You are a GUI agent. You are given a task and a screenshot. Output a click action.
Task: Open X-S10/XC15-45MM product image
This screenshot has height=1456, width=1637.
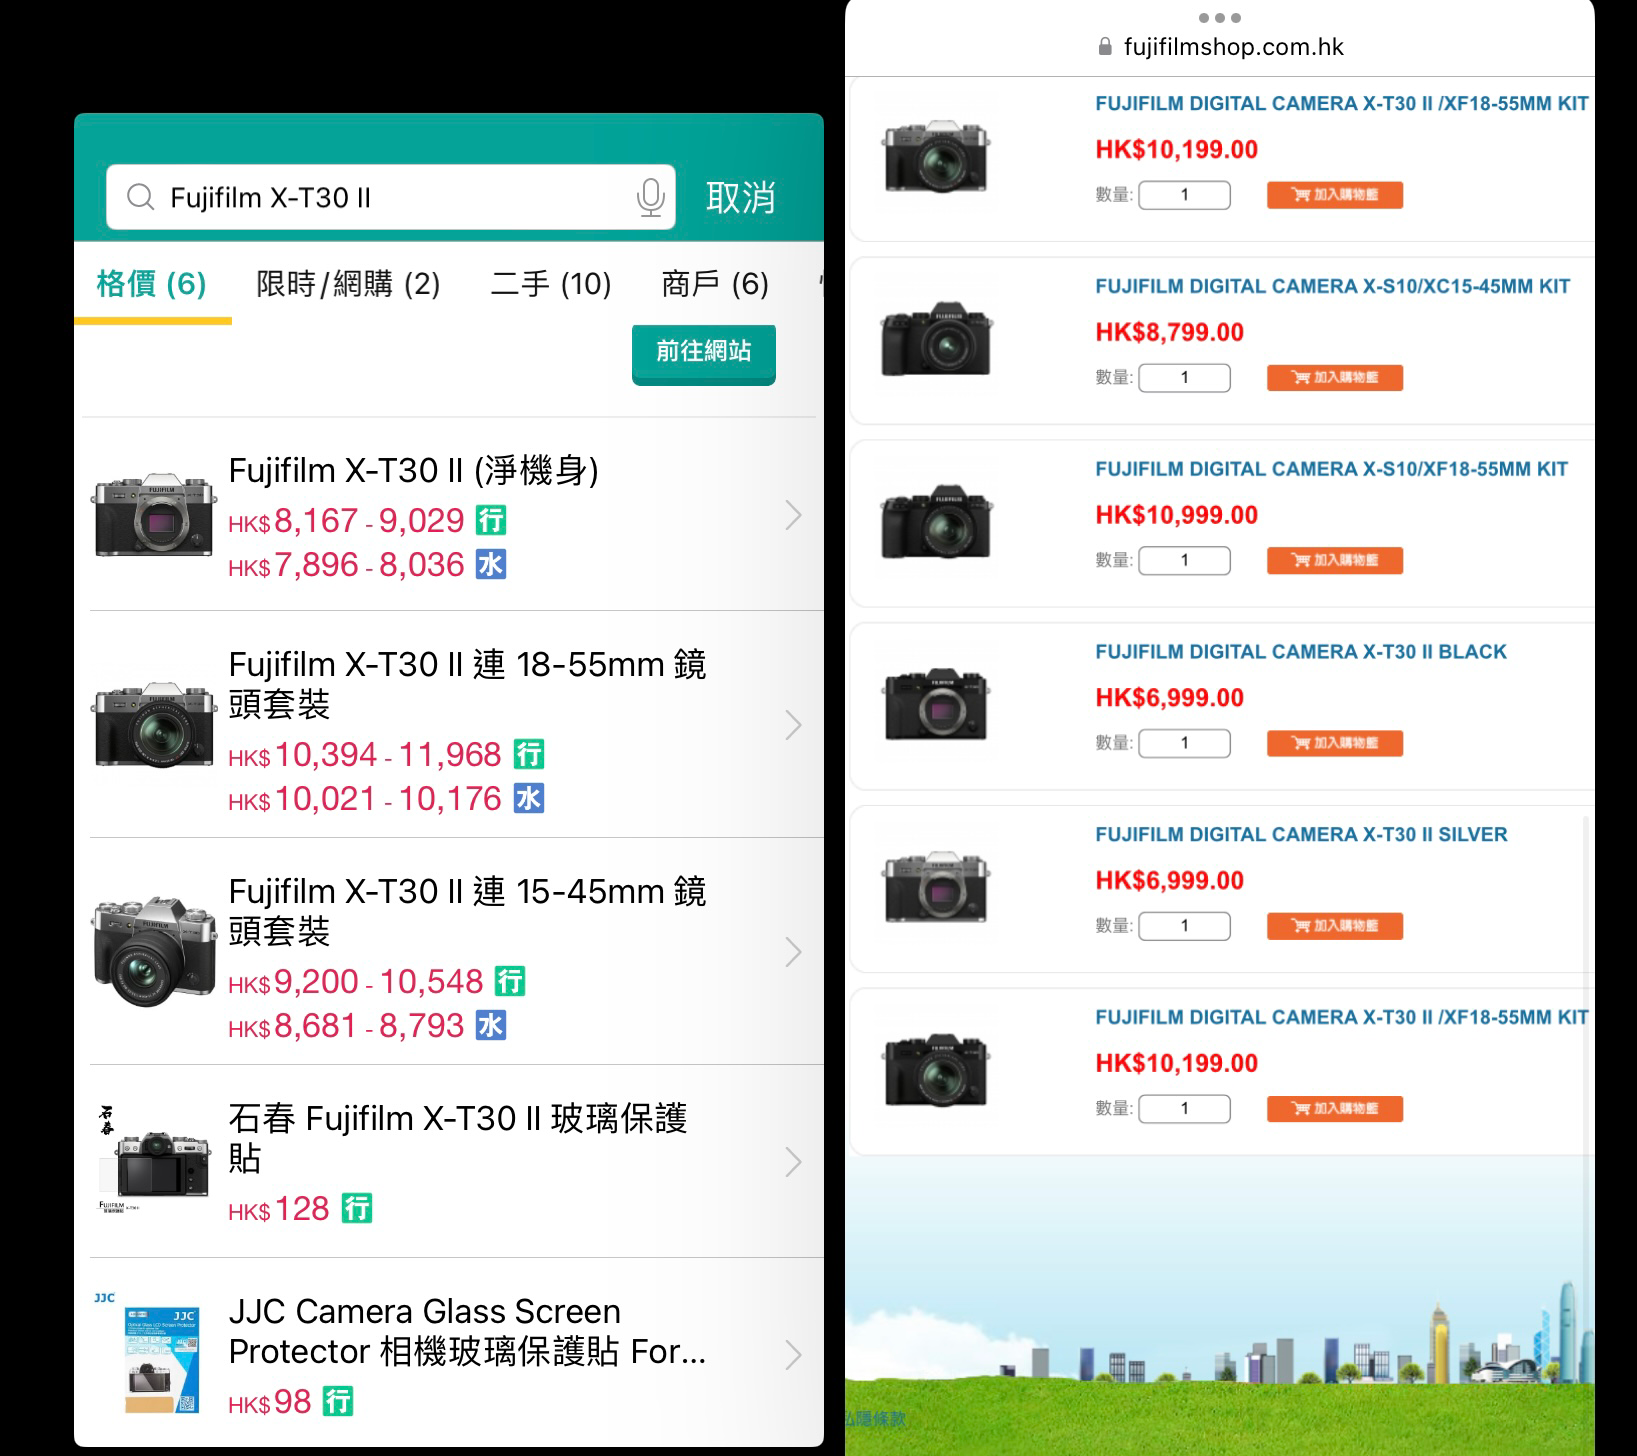pos(936,338)
